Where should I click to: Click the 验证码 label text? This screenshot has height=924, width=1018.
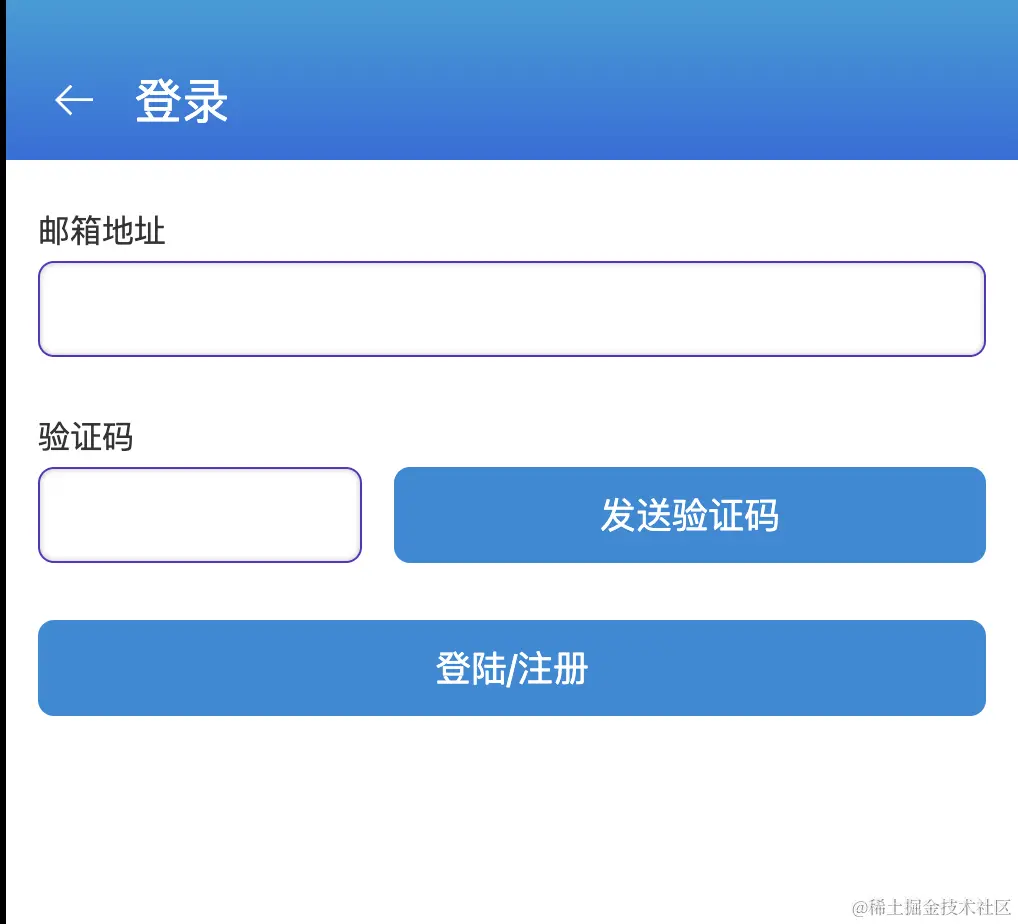pos(85,437)
